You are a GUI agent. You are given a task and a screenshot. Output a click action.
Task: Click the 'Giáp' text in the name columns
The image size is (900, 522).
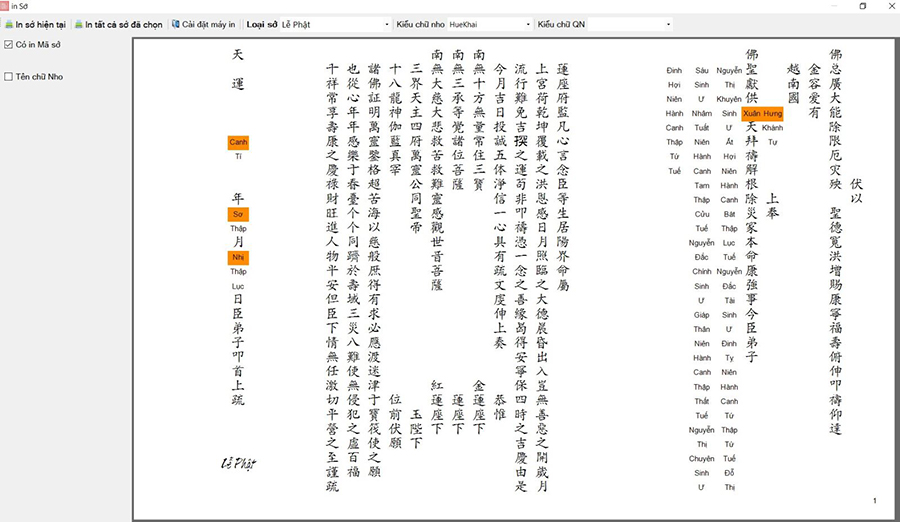(701, 315)
